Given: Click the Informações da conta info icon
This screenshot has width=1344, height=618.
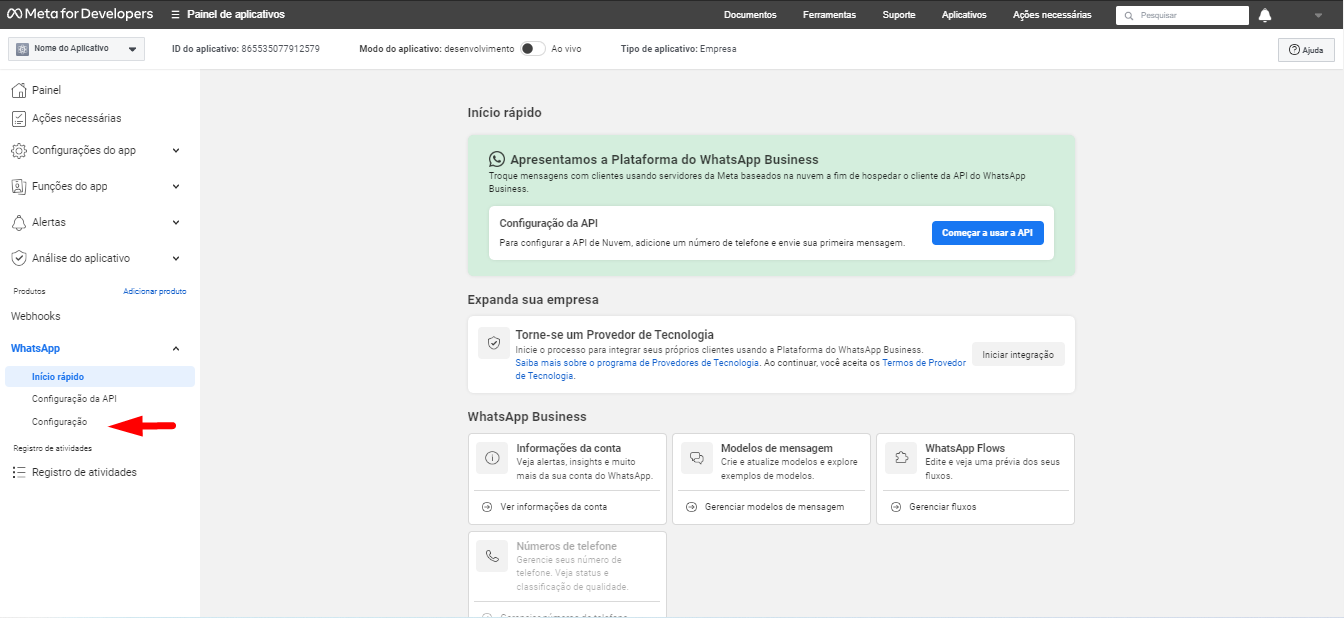Looking at the screenshot, I should point(492,458).
